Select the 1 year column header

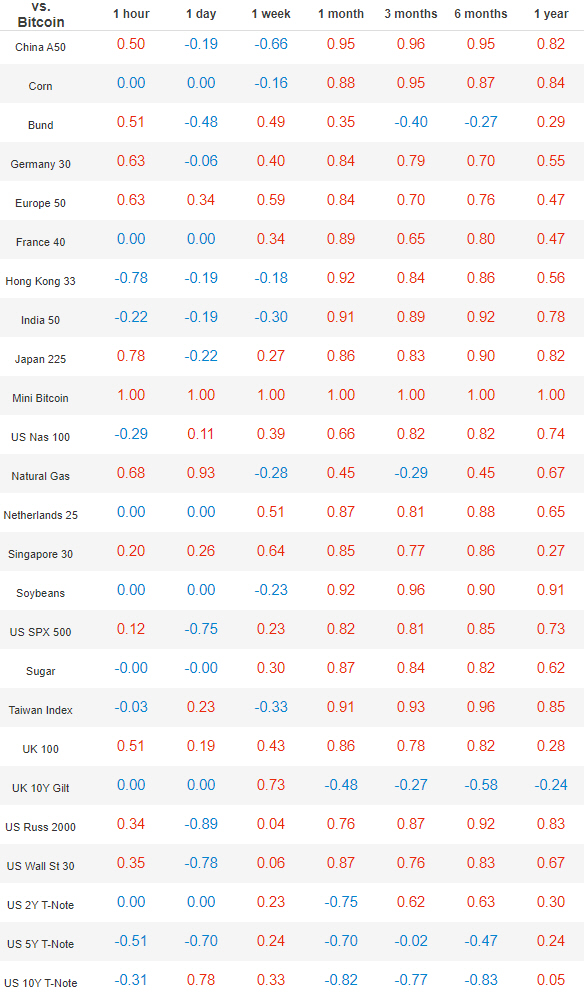(x=551, y=13)
